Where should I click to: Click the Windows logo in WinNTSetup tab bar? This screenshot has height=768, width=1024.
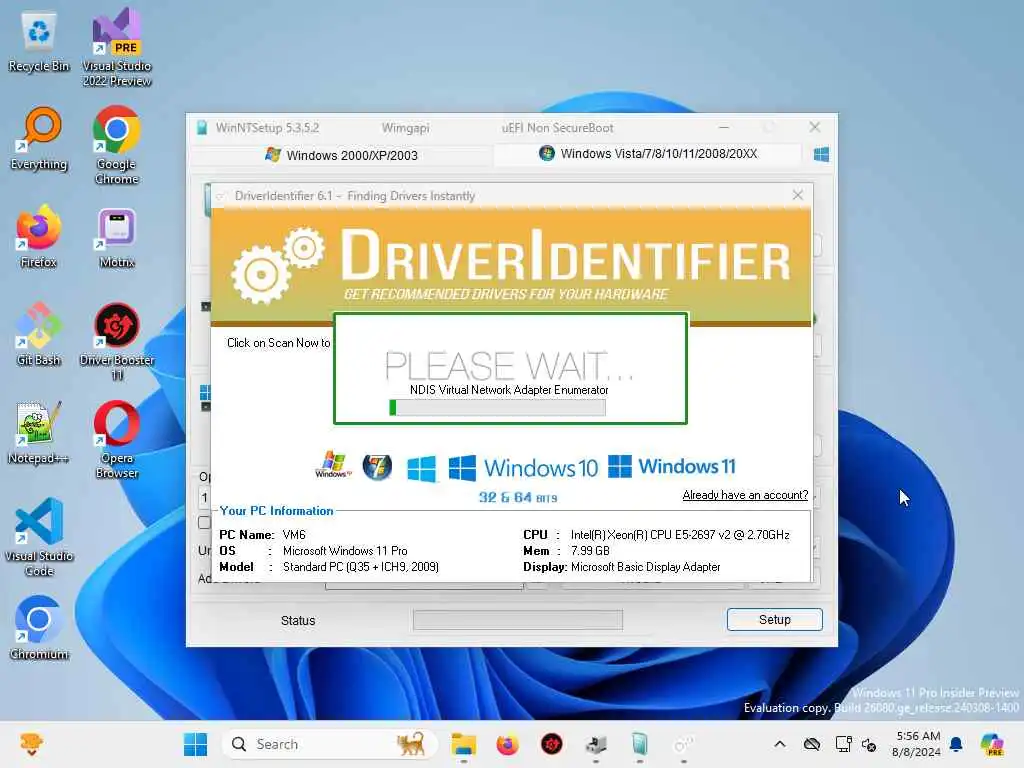click(x=822, y=155)
